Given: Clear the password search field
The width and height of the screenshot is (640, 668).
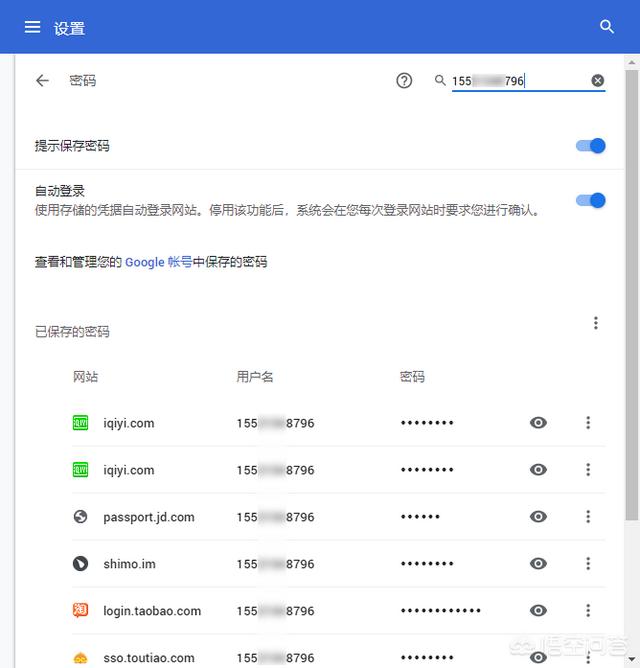Looking at the screenshot, I should [x=598, y=81].
